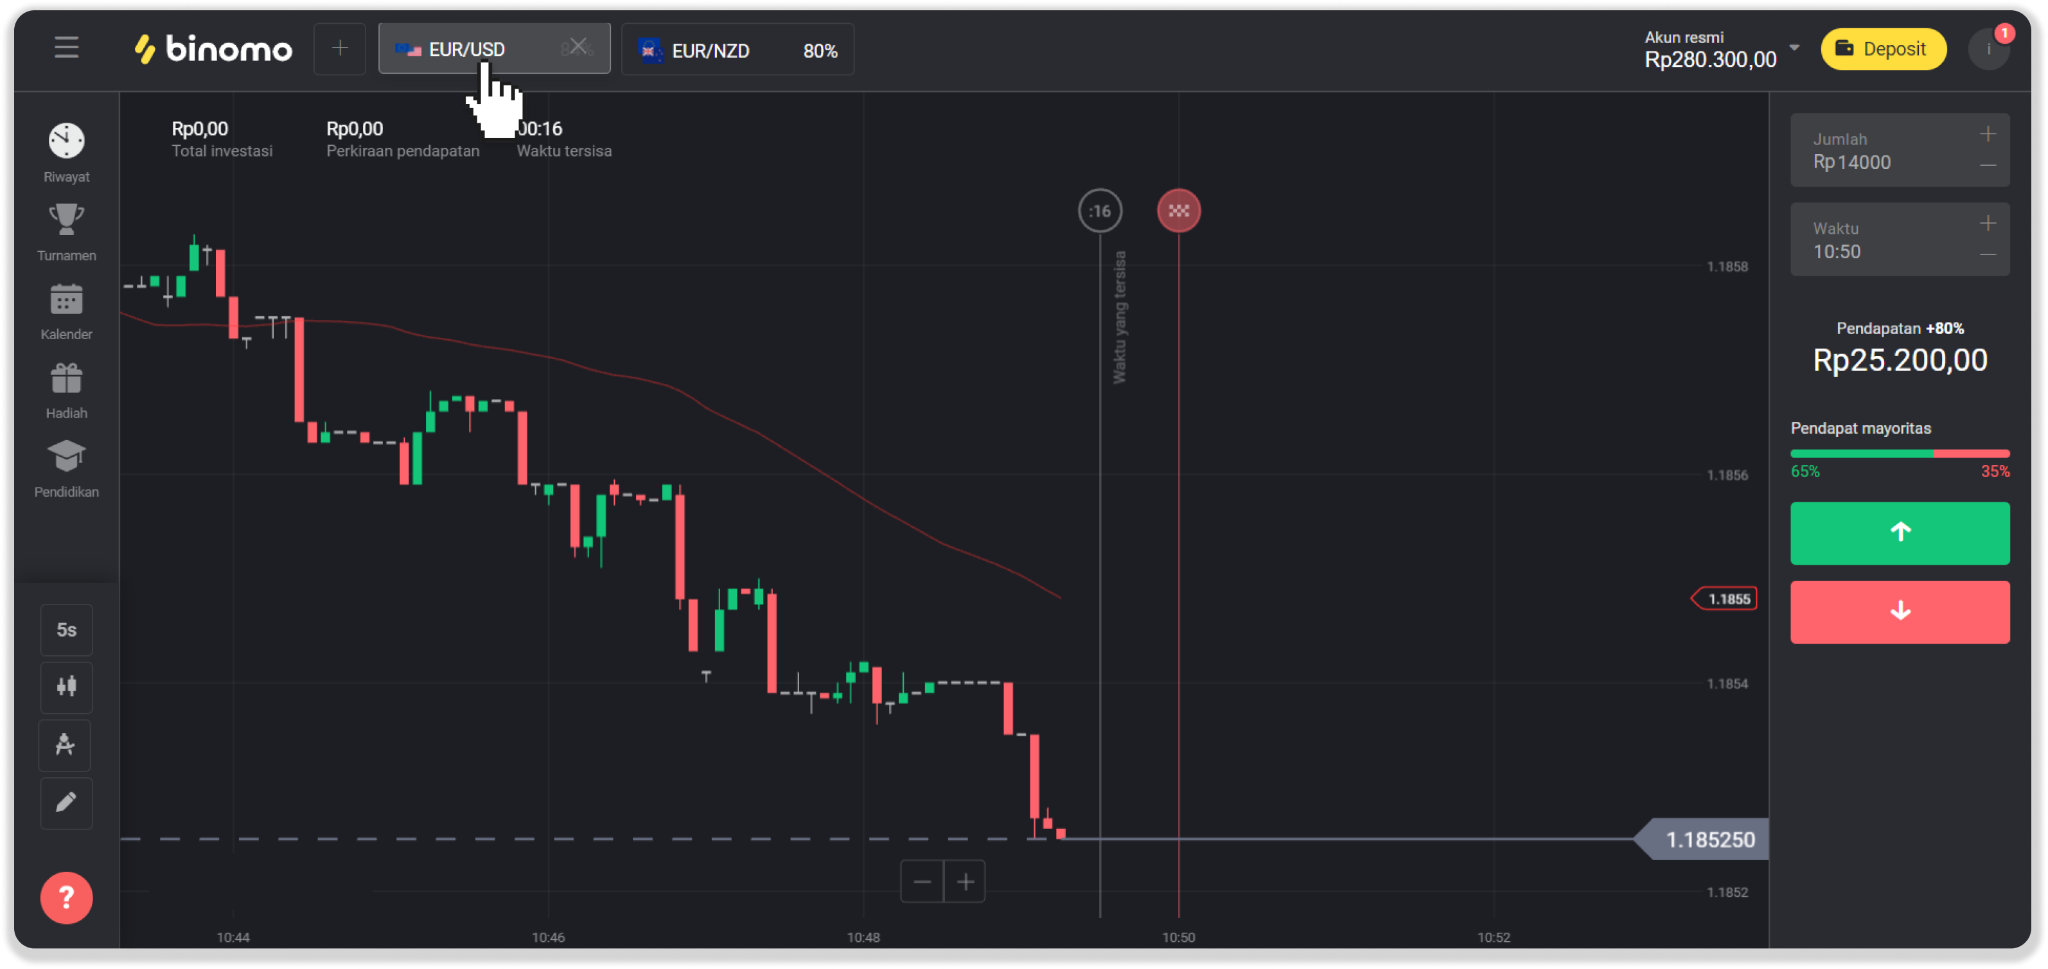Expand the Akun resmi account dropdown
This screenshot has height=969, width=2048.
[x=1794, y=48]
